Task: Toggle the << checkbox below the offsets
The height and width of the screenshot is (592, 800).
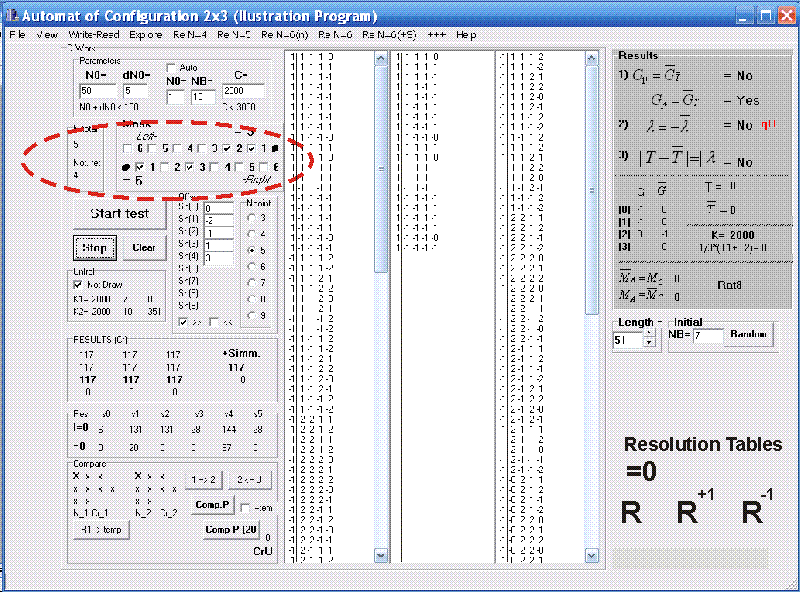Action: pyautogui.click(x=214, y=322)
